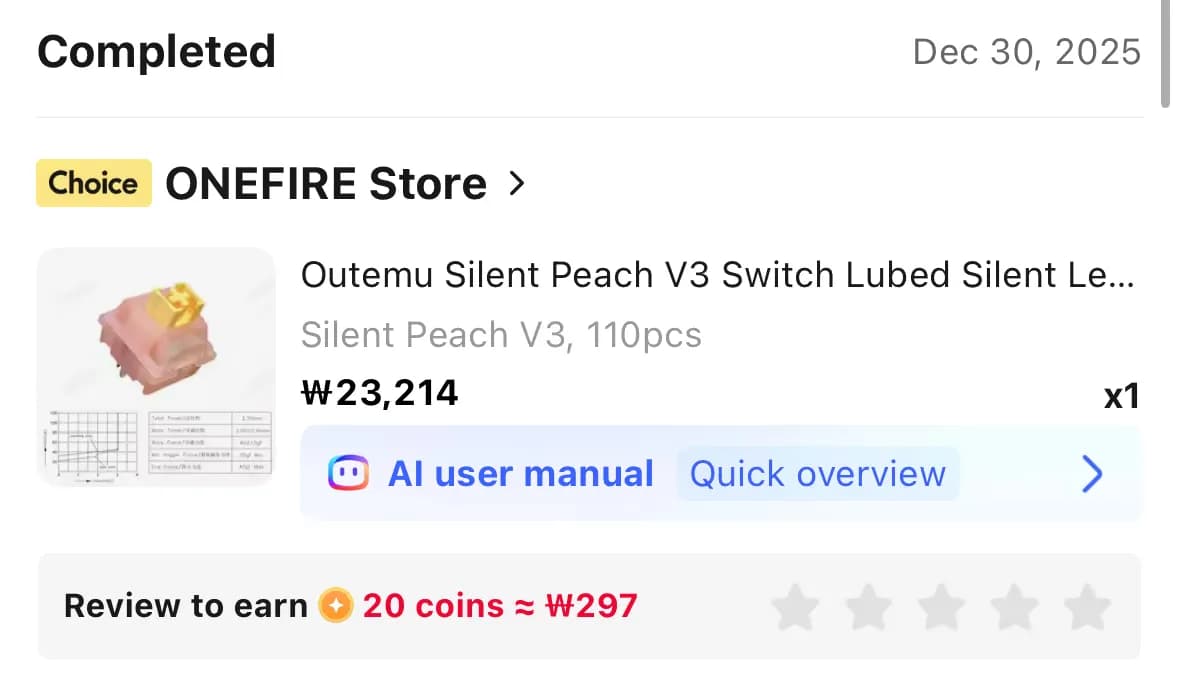
Task: Click the gold coin icon
Action: [335, 605]
